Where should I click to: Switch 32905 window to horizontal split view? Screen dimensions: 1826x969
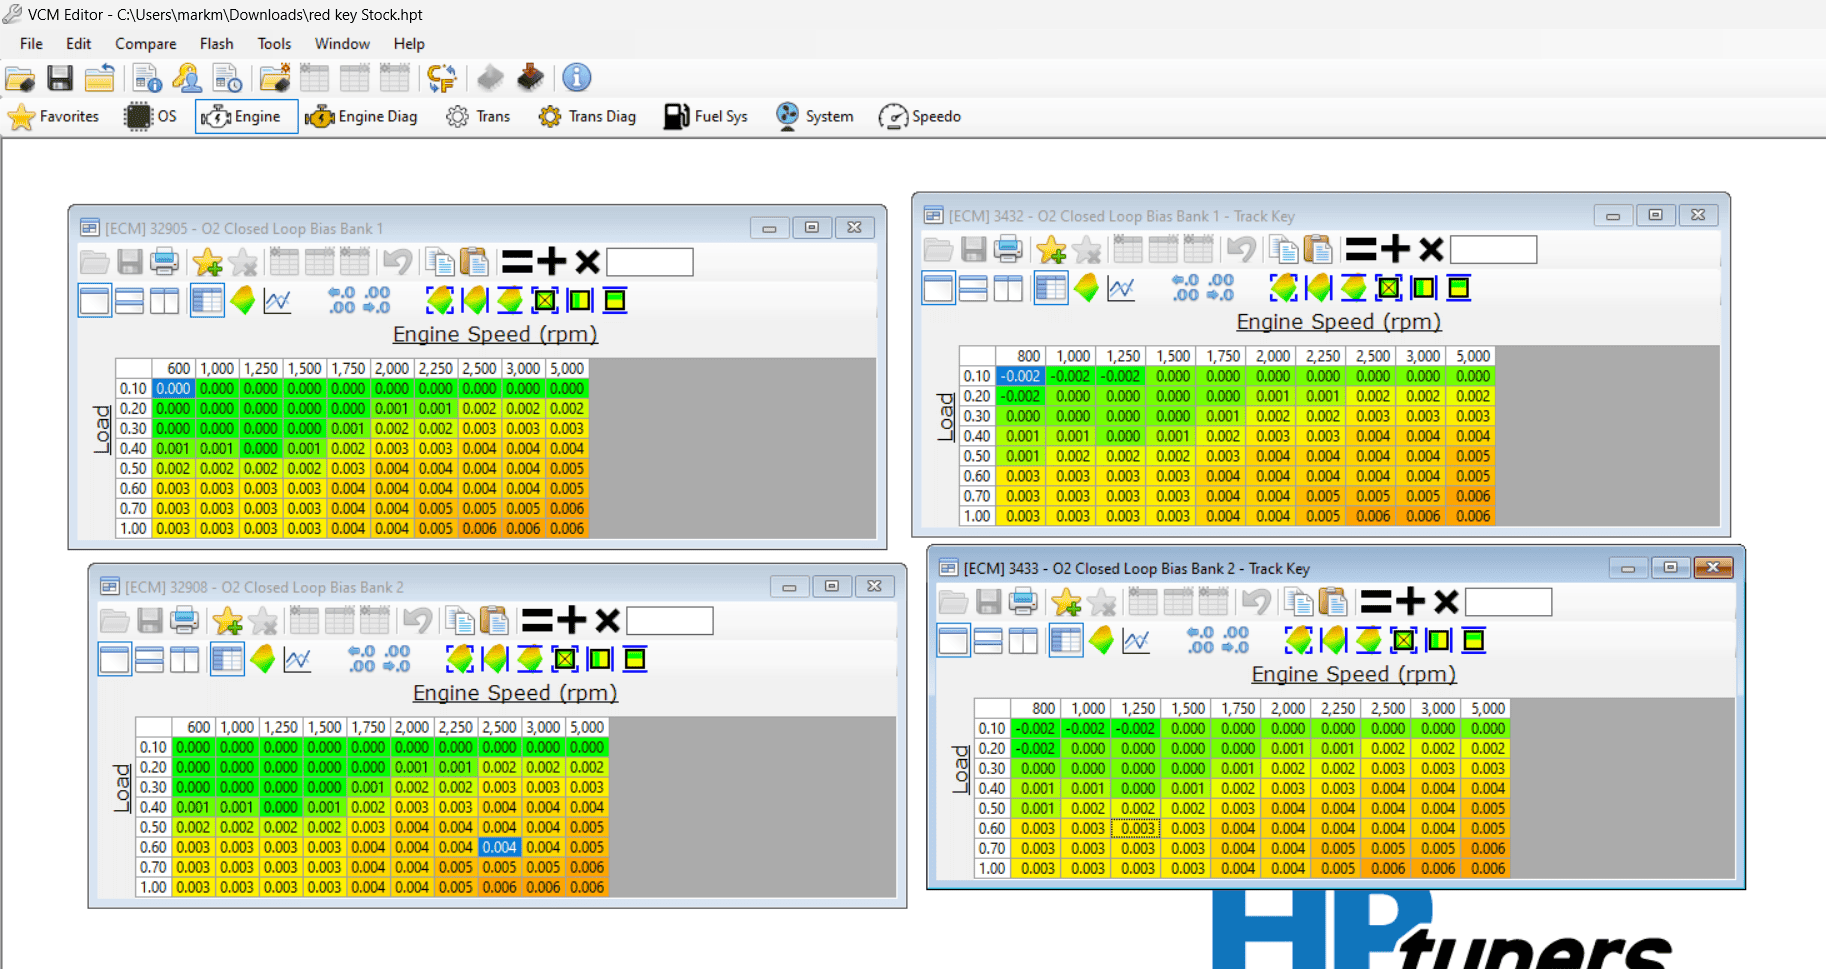click(129, 300)
